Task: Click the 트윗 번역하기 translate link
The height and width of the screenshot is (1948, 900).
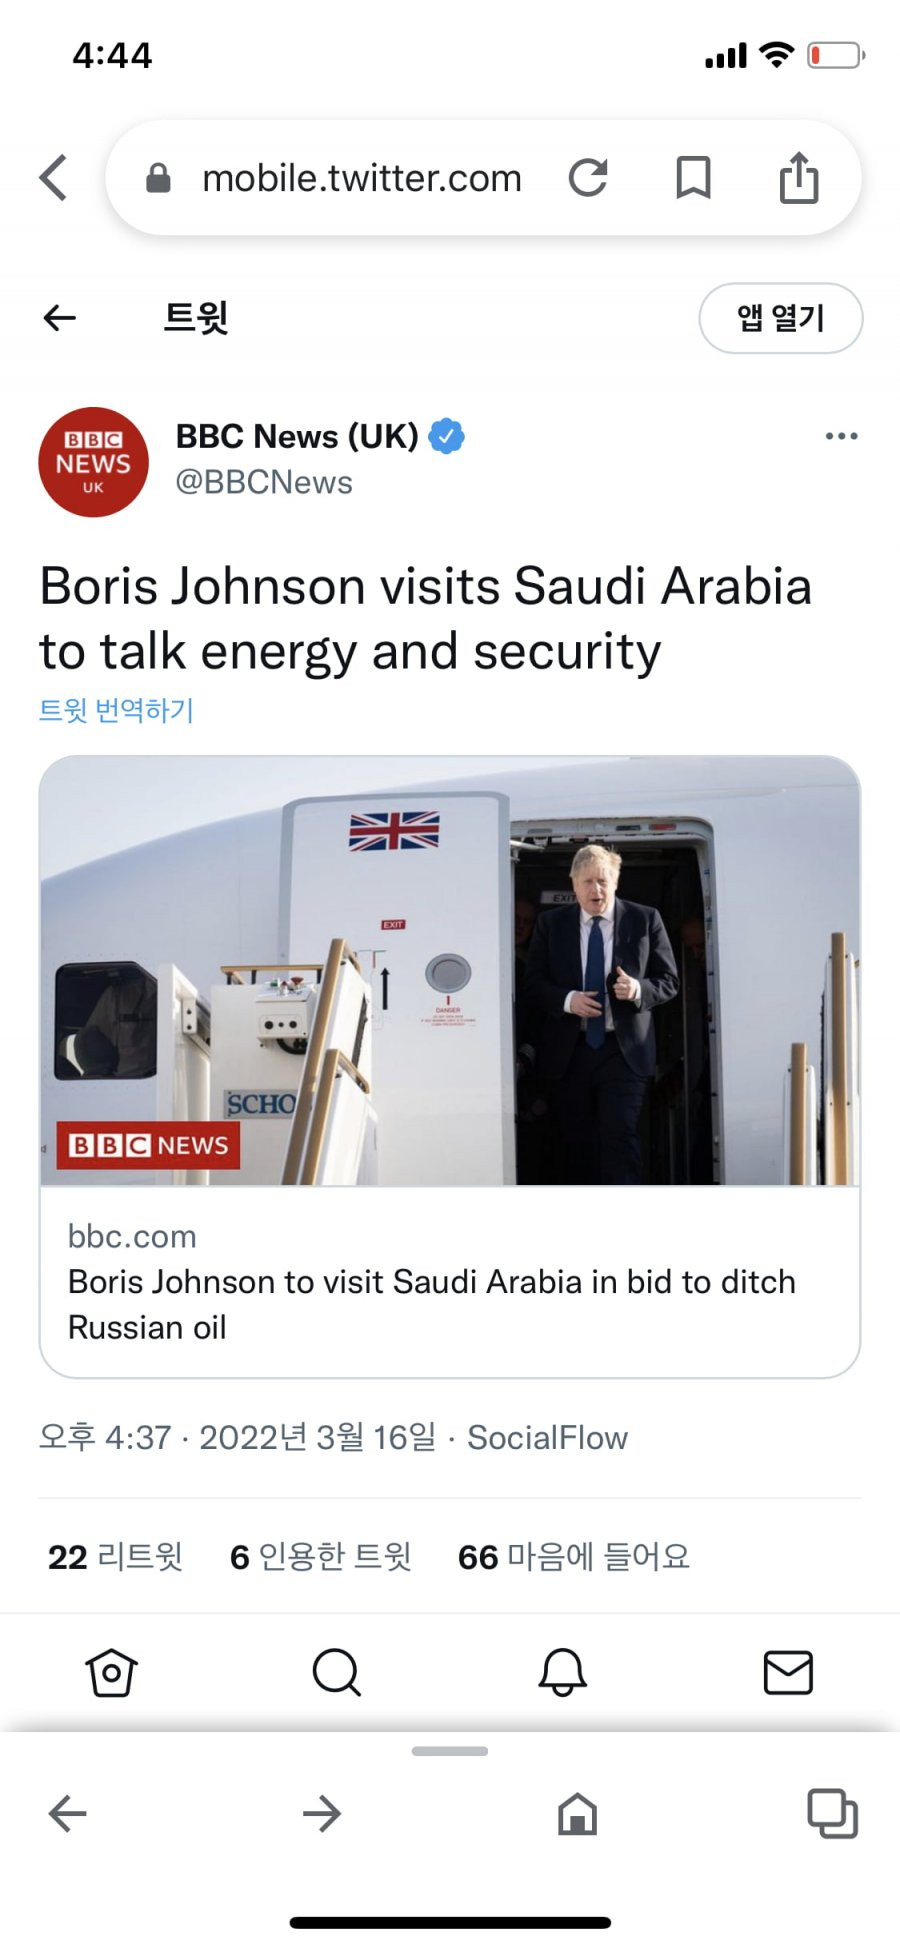Action: (116, 710)
